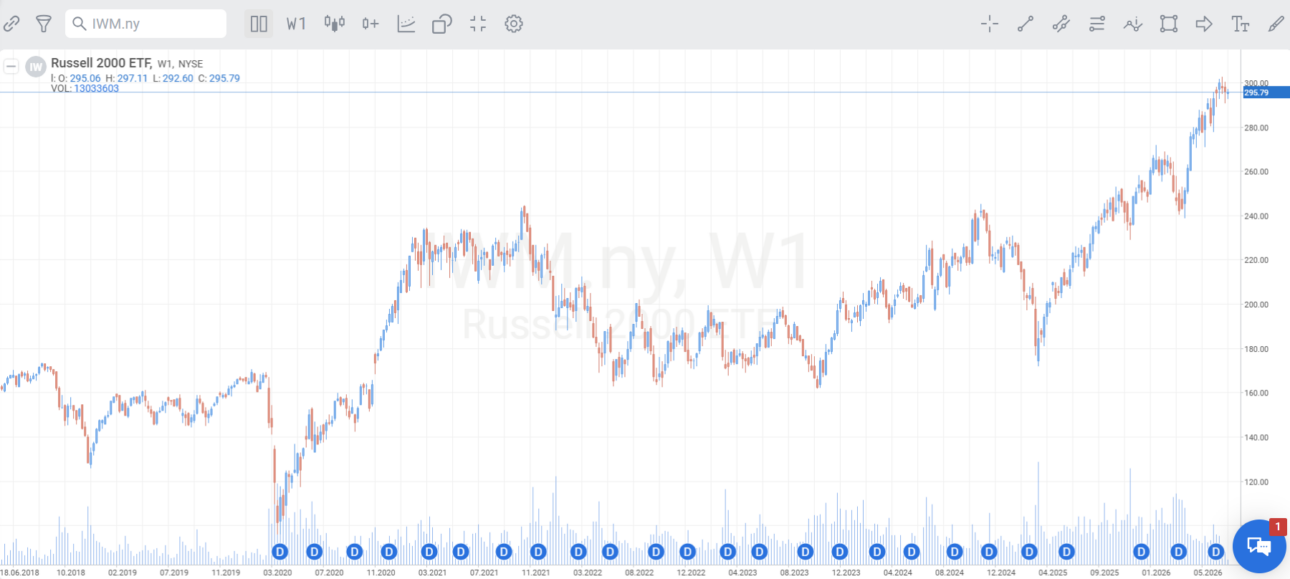Click the IWM.ny symbol search field

pyautogui.click(x=146, y=24)
